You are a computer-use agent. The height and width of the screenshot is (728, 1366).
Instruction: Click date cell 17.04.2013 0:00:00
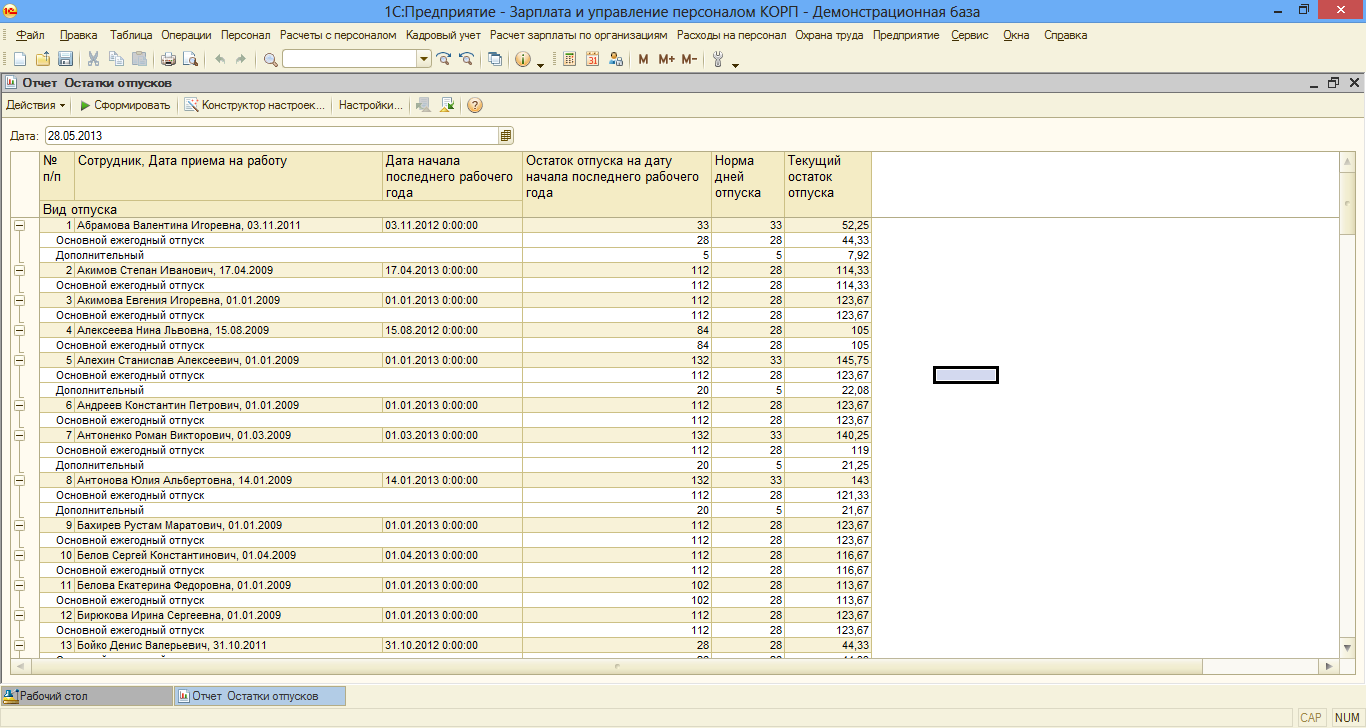453,270
